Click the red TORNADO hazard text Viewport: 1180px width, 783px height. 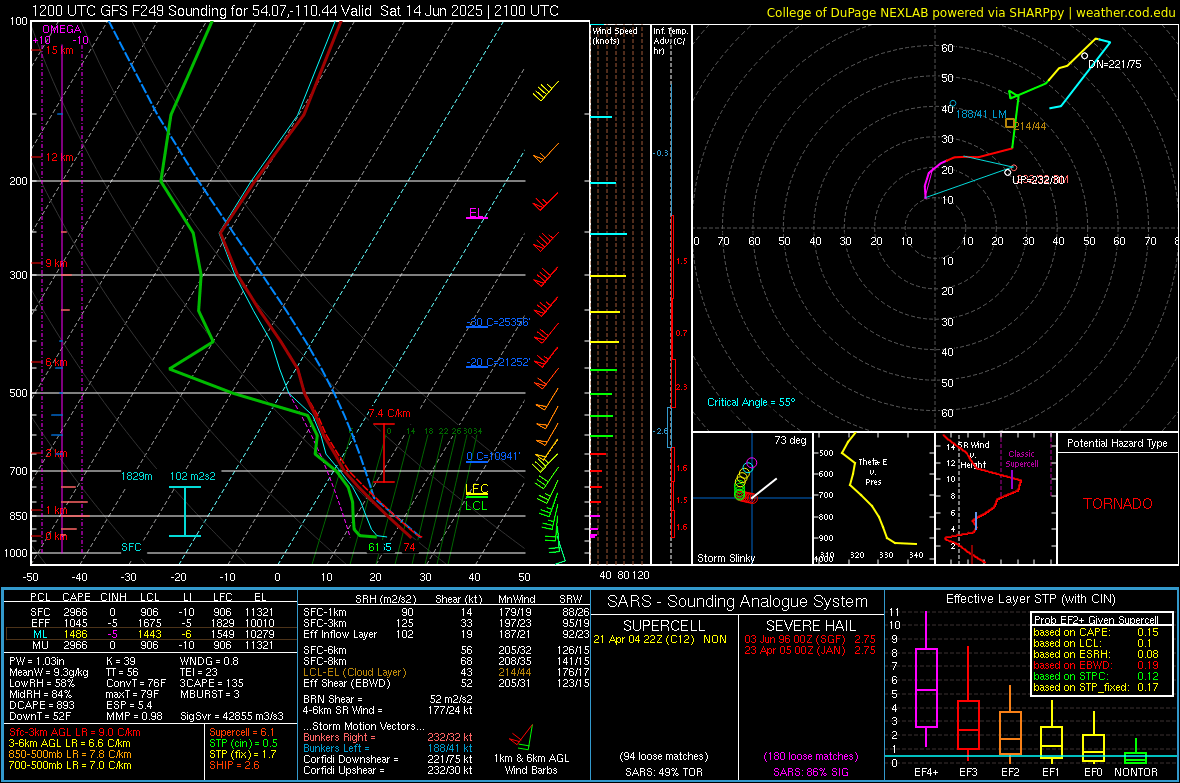[x=1118, y=504]
